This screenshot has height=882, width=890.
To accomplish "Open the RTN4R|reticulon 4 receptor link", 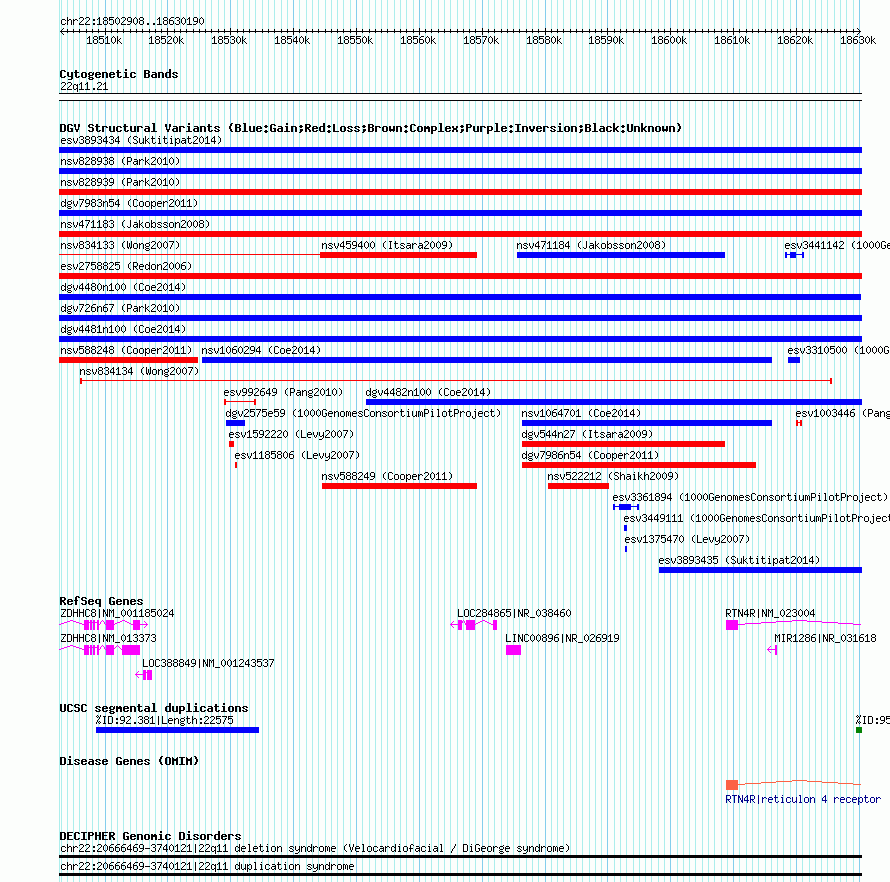I will coord(803,799).
